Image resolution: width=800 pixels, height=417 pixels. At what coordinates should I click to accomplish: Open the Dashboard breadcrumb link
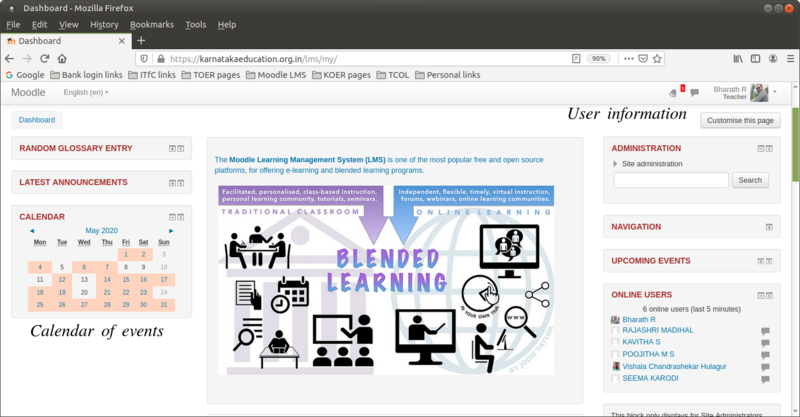37,120
